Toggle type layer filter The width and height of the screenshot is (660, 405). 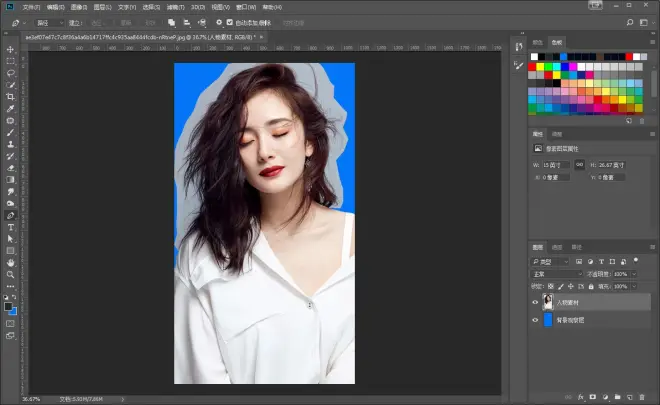tap(601, 261)
